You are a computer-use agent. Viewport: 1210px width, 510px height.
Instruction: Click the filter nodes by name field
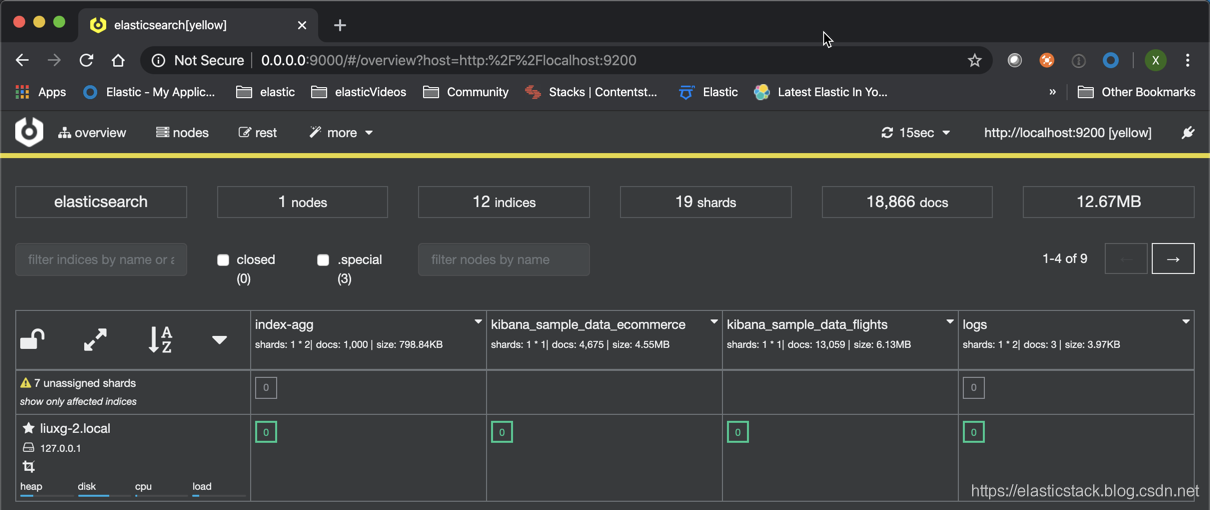click(503, 259)
